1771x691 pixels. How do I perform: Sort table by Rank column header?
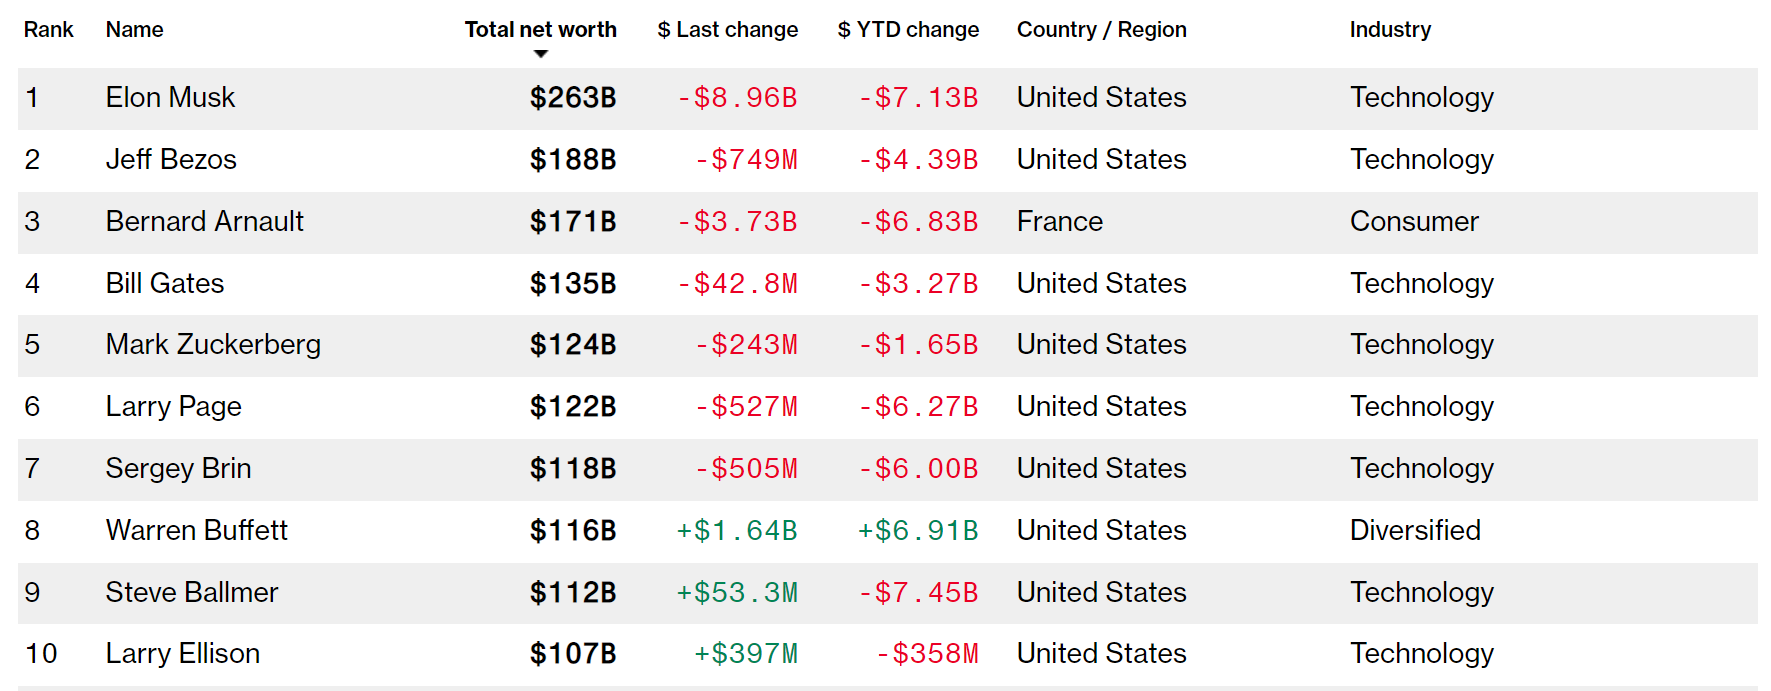49,30
